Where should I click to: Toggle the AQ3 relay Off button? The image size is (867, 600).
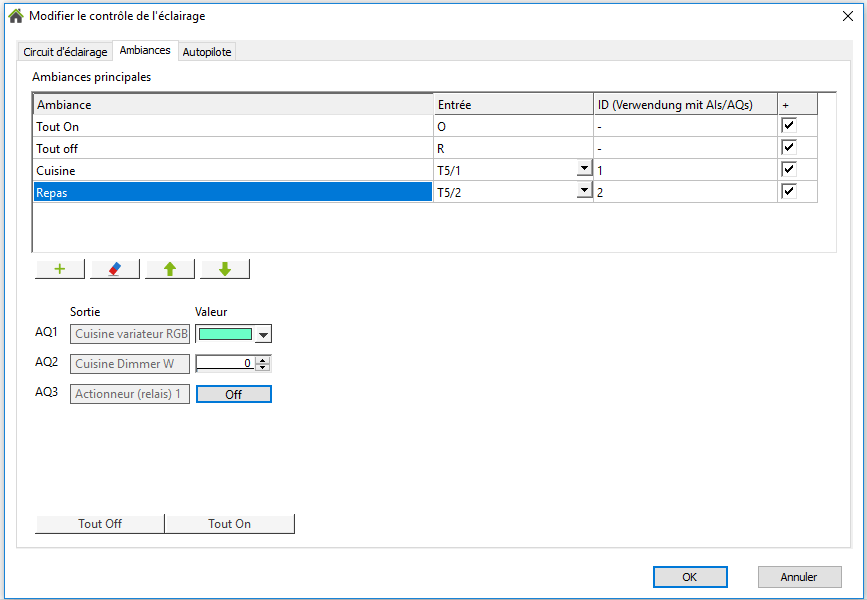point(233,394)
